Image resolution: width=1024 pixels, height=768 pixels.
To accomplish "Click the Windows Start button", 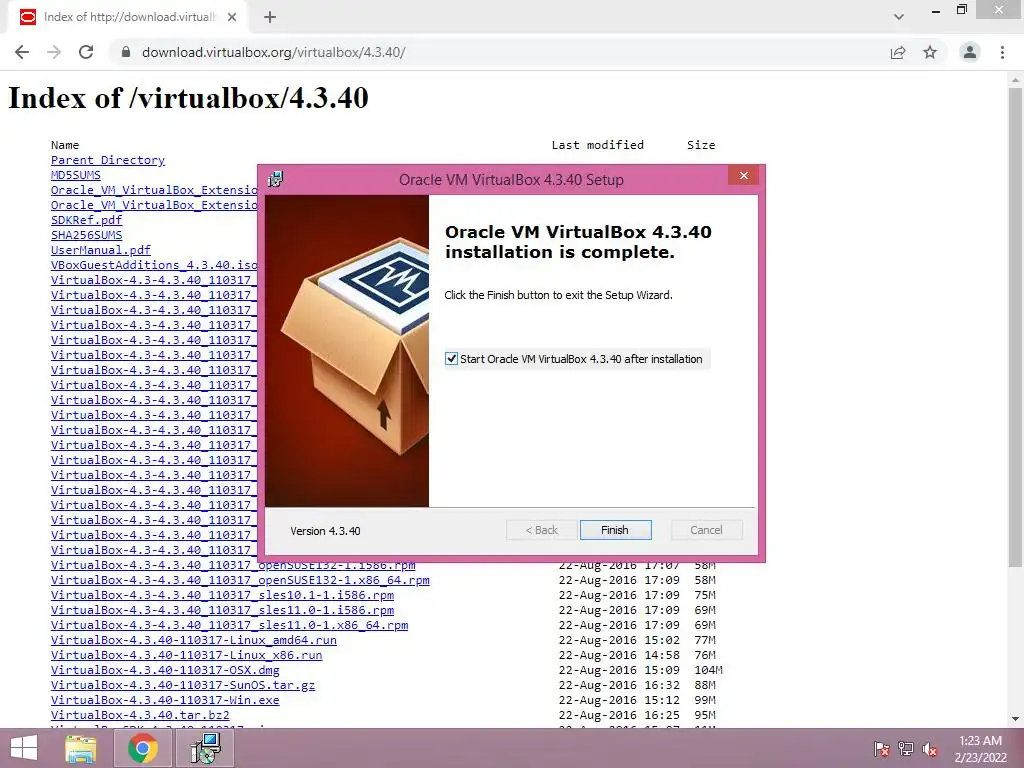I will (24, 748).
